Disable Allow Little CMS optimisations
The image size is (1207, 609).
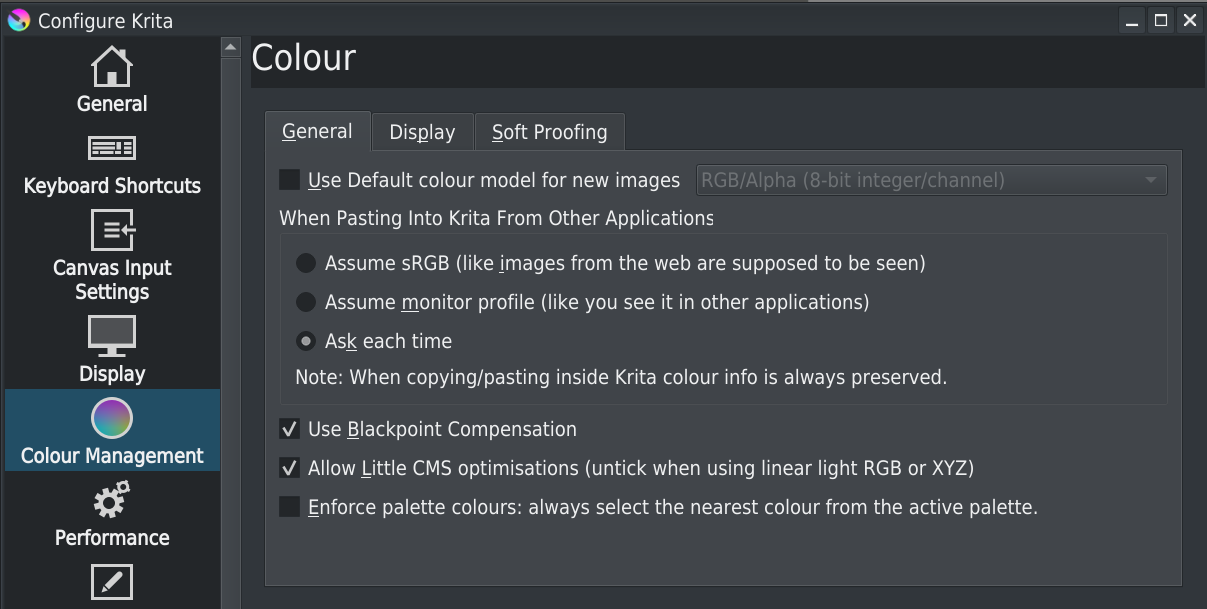[x=290, y=468]
